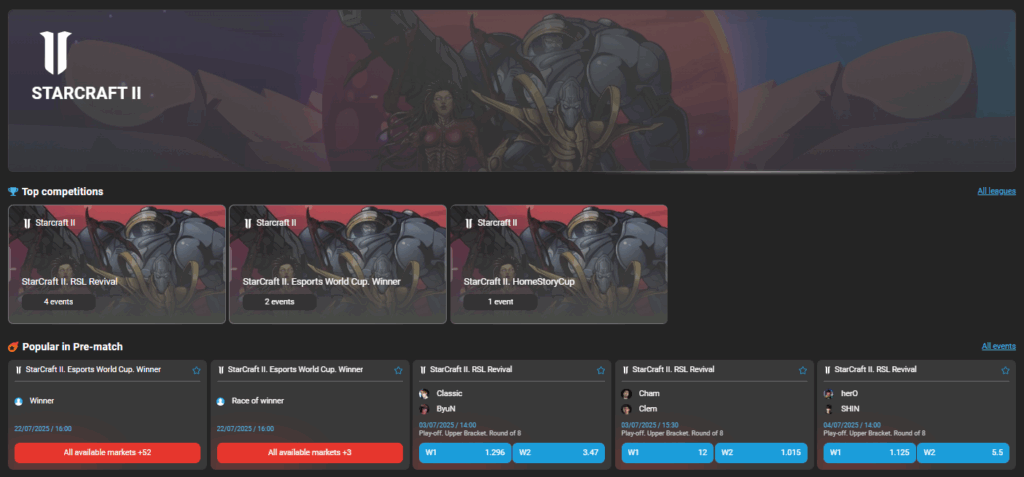The height and width of the screenshot is (477, 1024).
Task: Open the All leagues link
Action: (996, 191)
